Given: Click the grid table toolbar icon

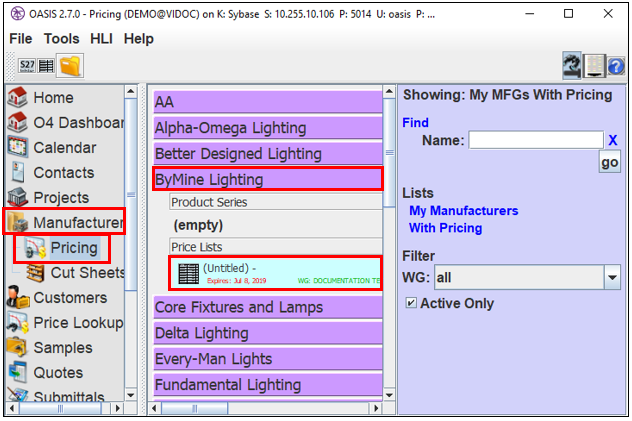Looking at the screenshot, I should click(x=46, y=66).
